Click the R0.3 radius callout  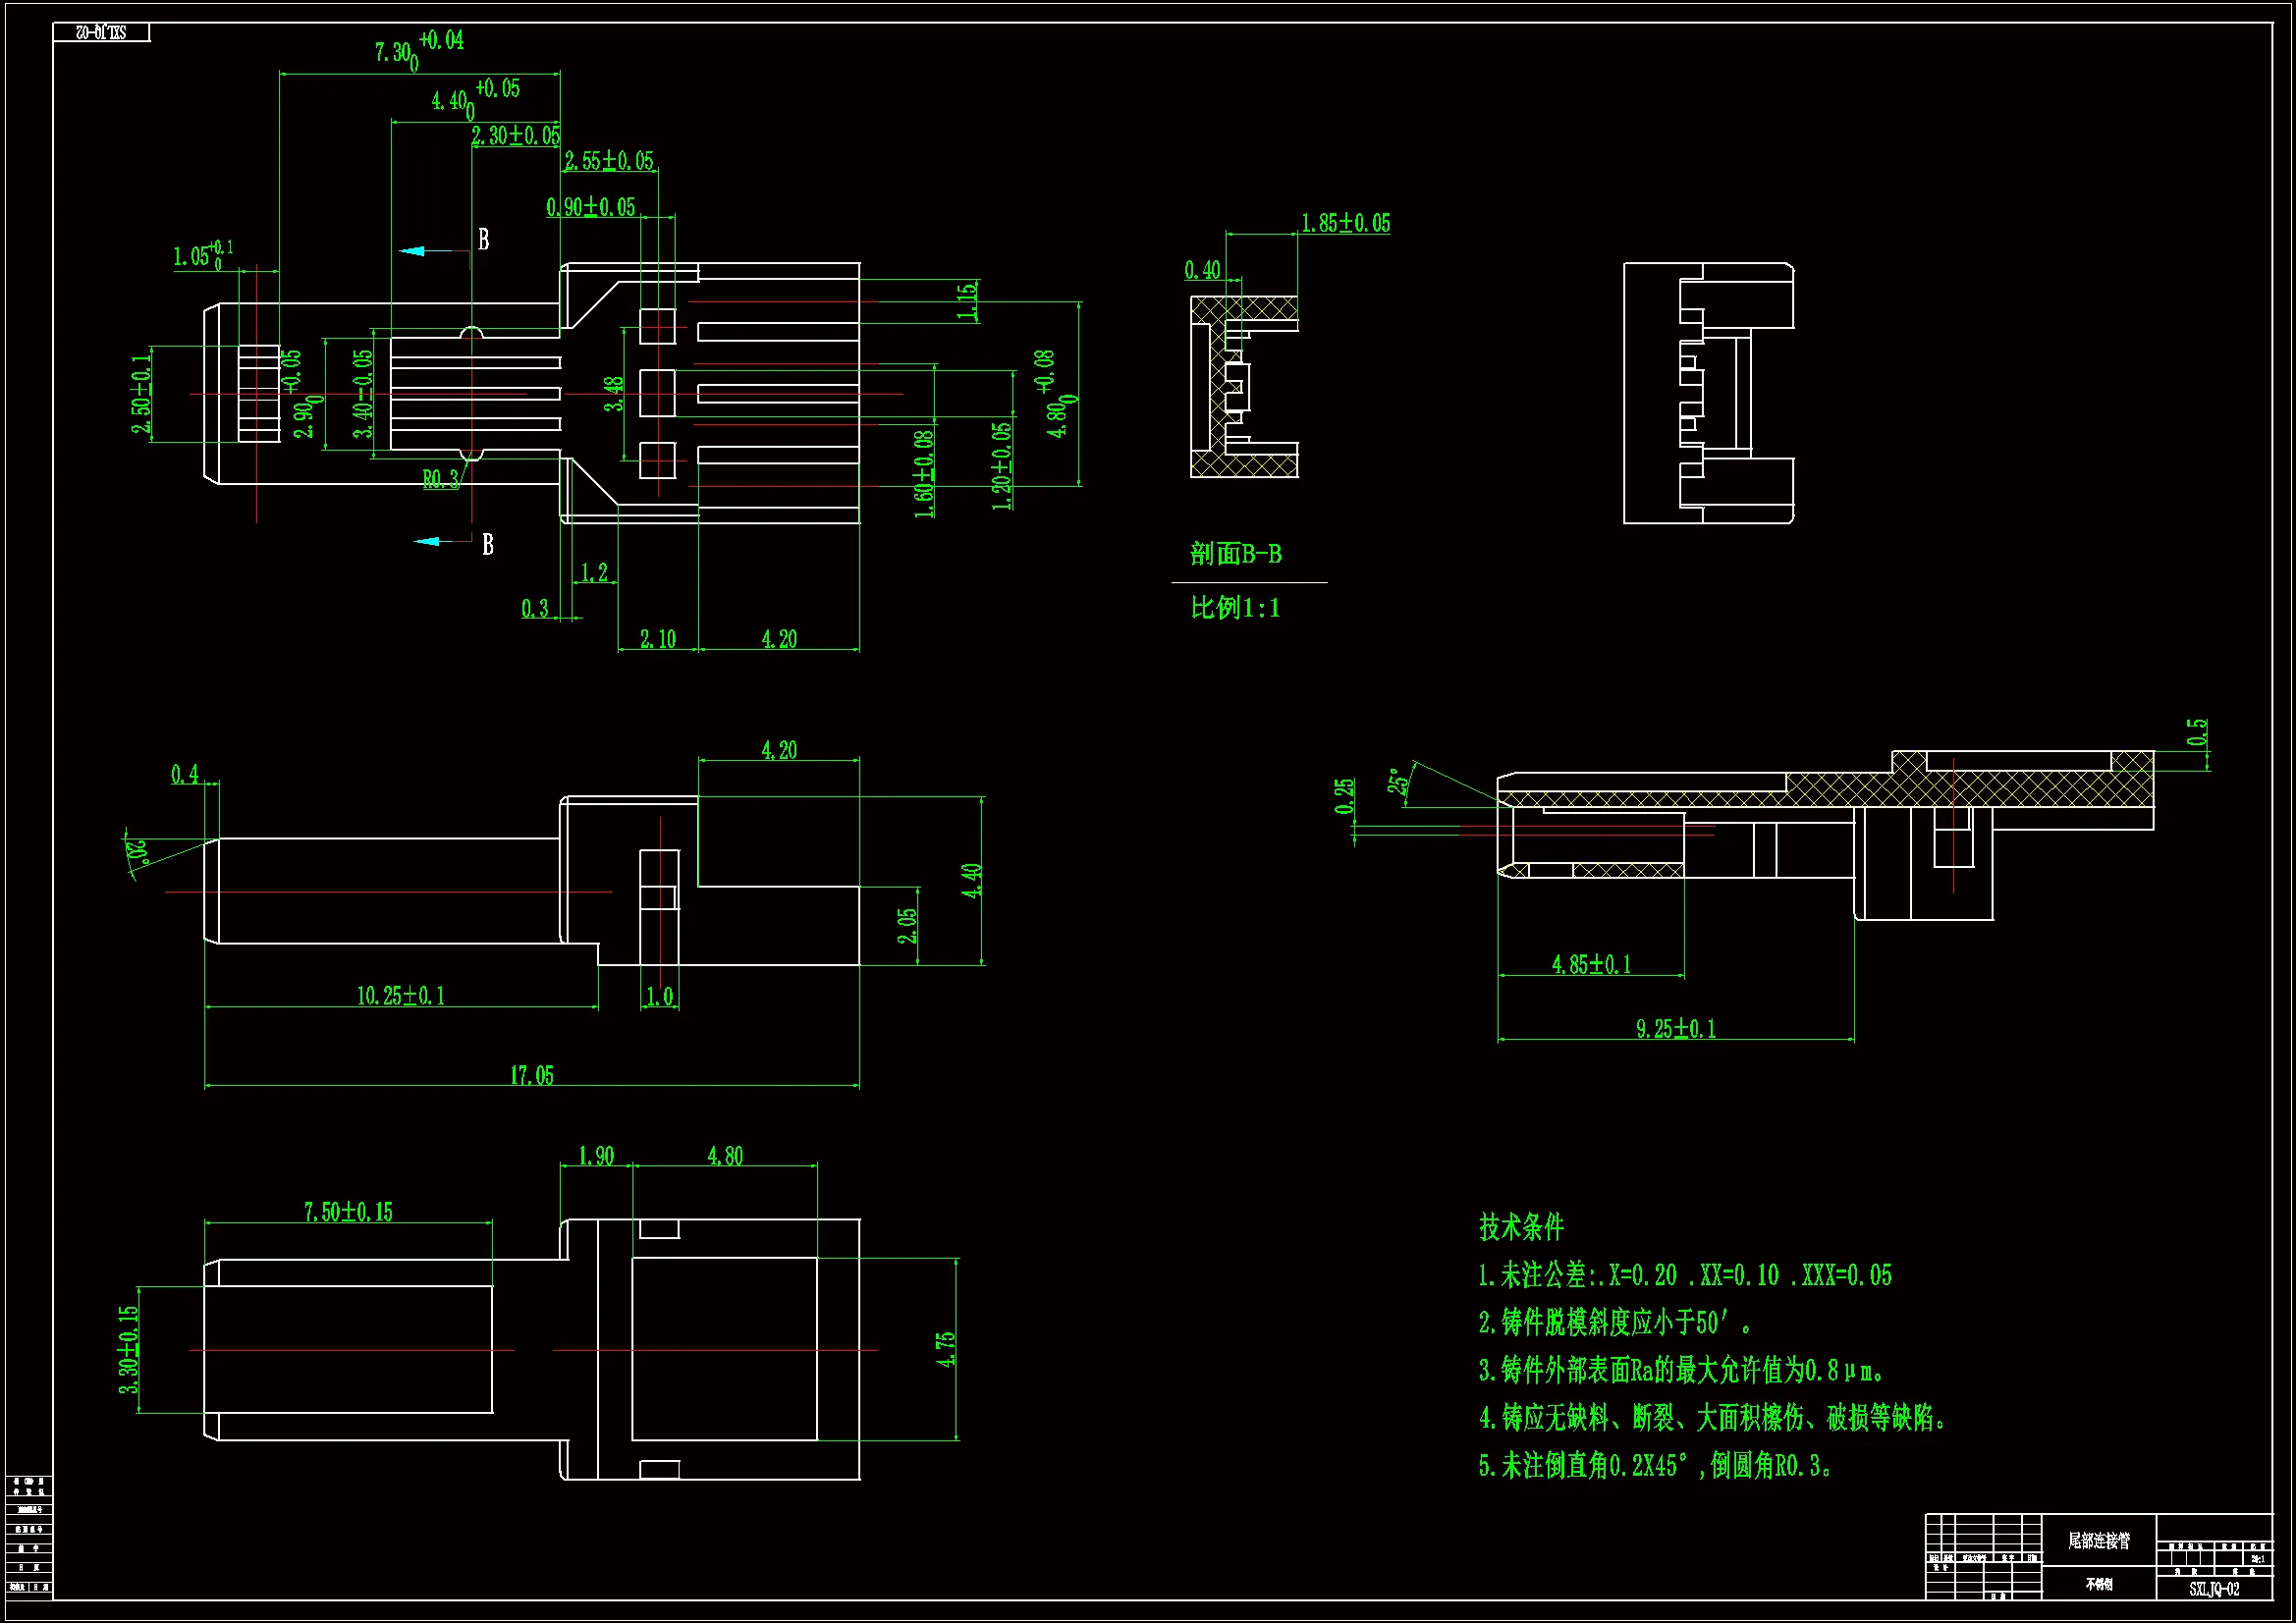[x=440, y=479]
